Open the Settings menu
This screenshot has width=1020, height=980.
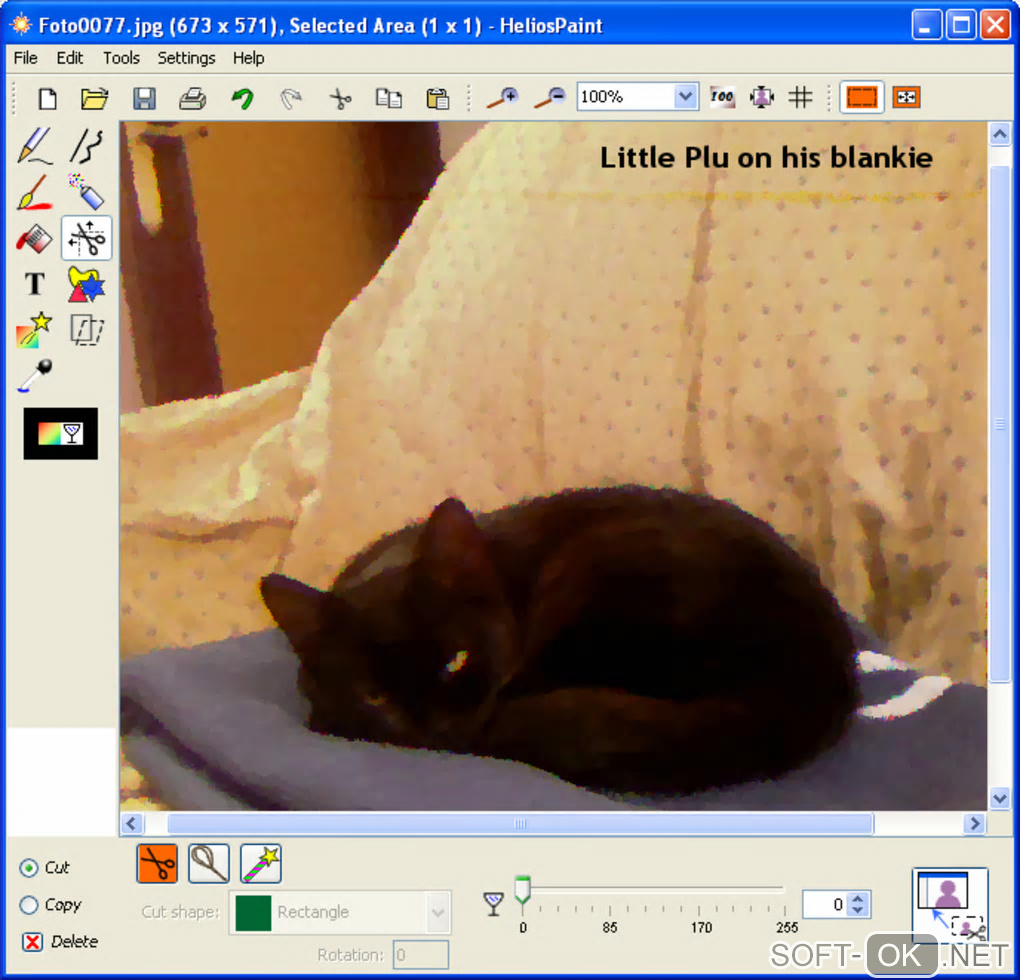(x=186, y=58)
